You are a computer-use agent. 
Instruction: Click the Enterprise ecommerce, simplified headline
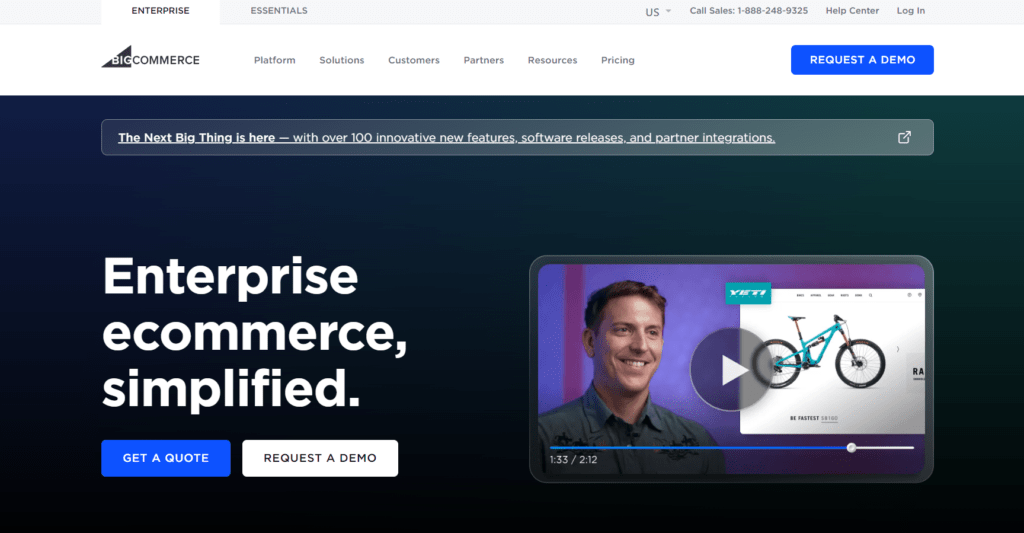[x=255, y=332]
